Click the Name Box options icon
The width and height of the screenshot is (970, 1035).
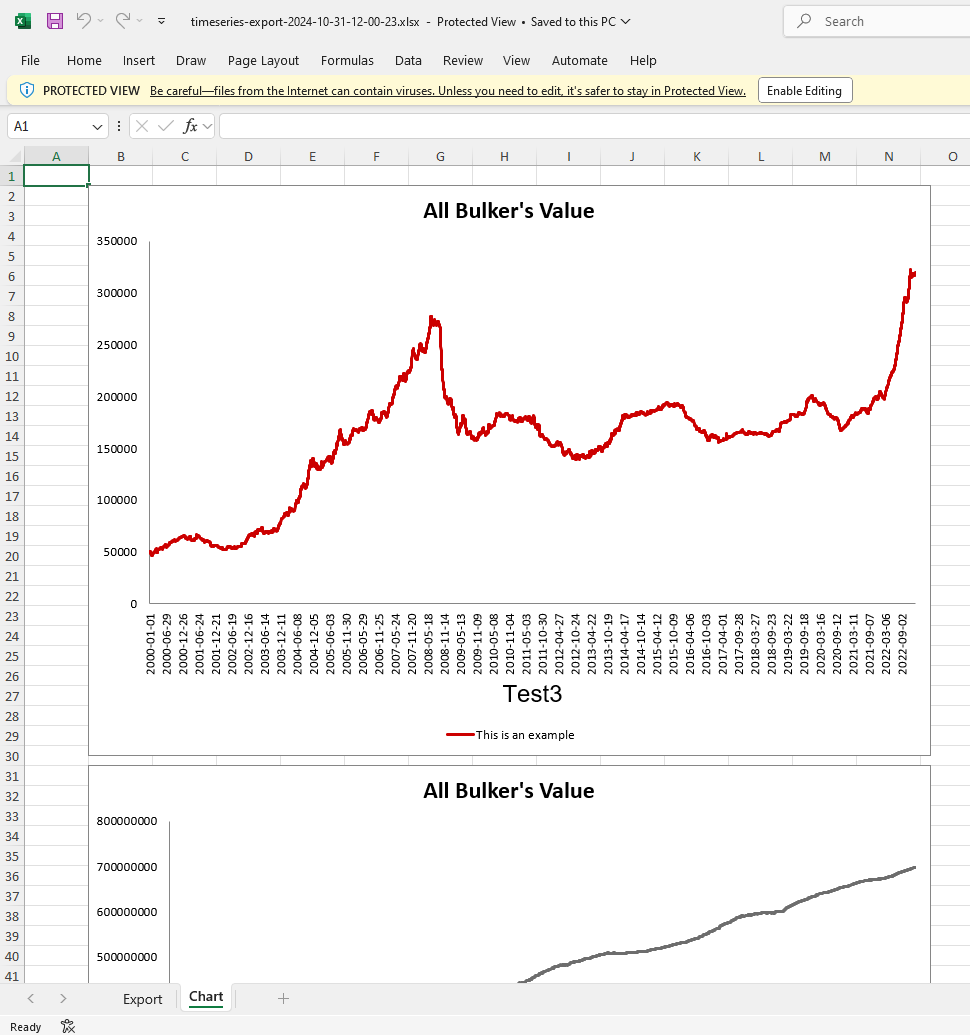pyautogui.click(x=117, y=126)
